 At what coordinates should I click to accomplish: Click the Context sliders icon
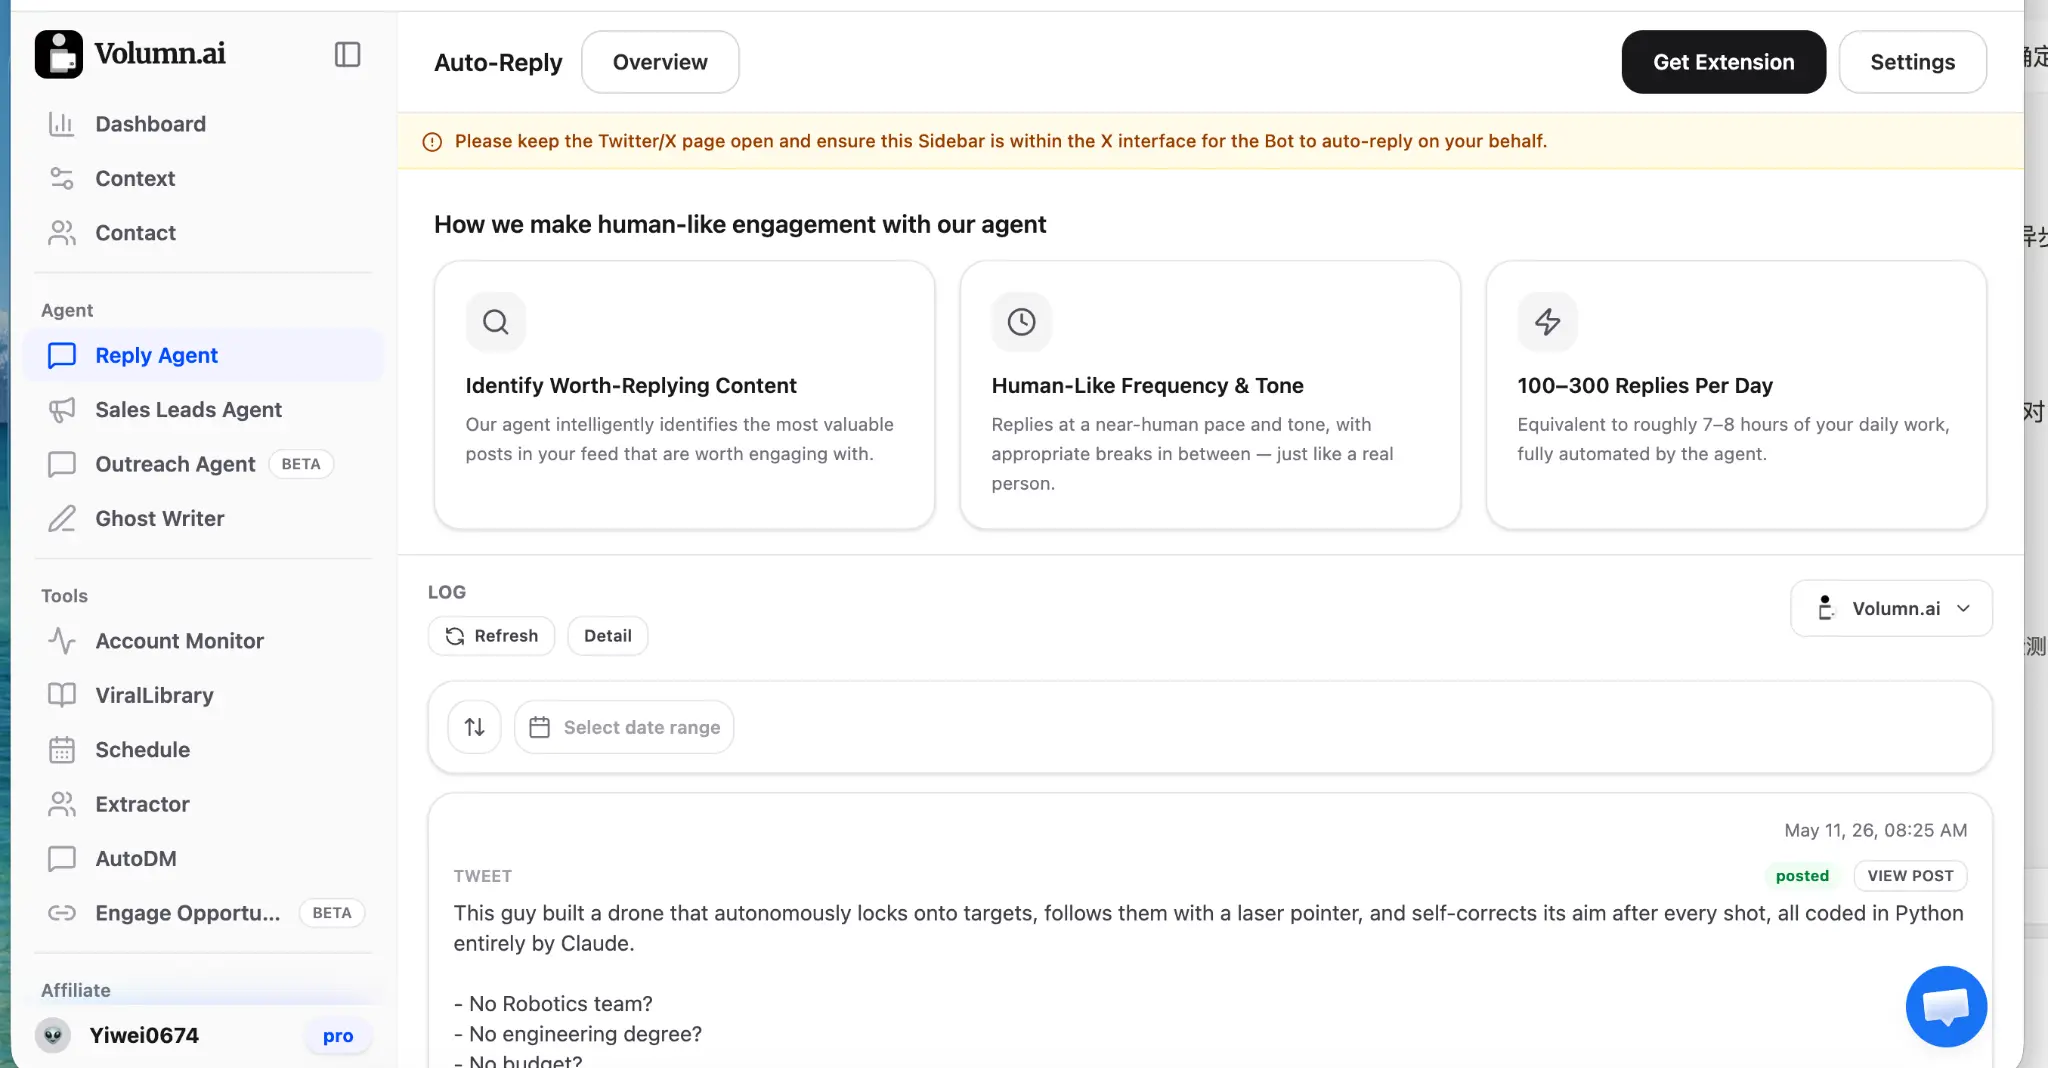coord(62,178)
